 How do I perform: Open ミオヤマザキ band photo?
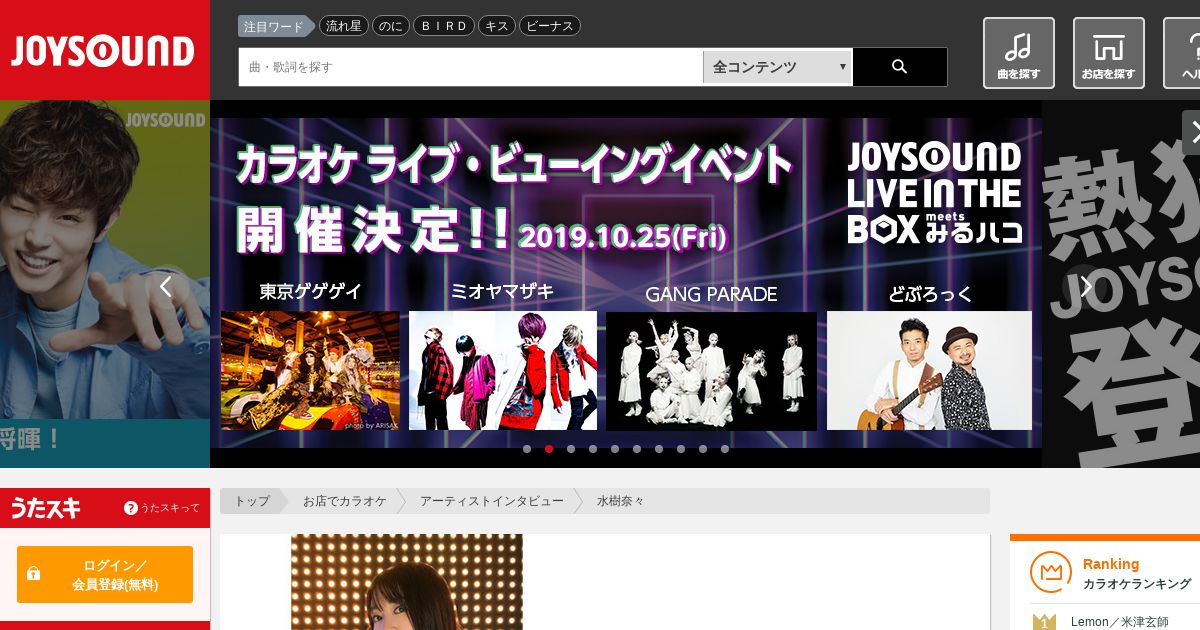pyautogui.click(x=503, y=371)
